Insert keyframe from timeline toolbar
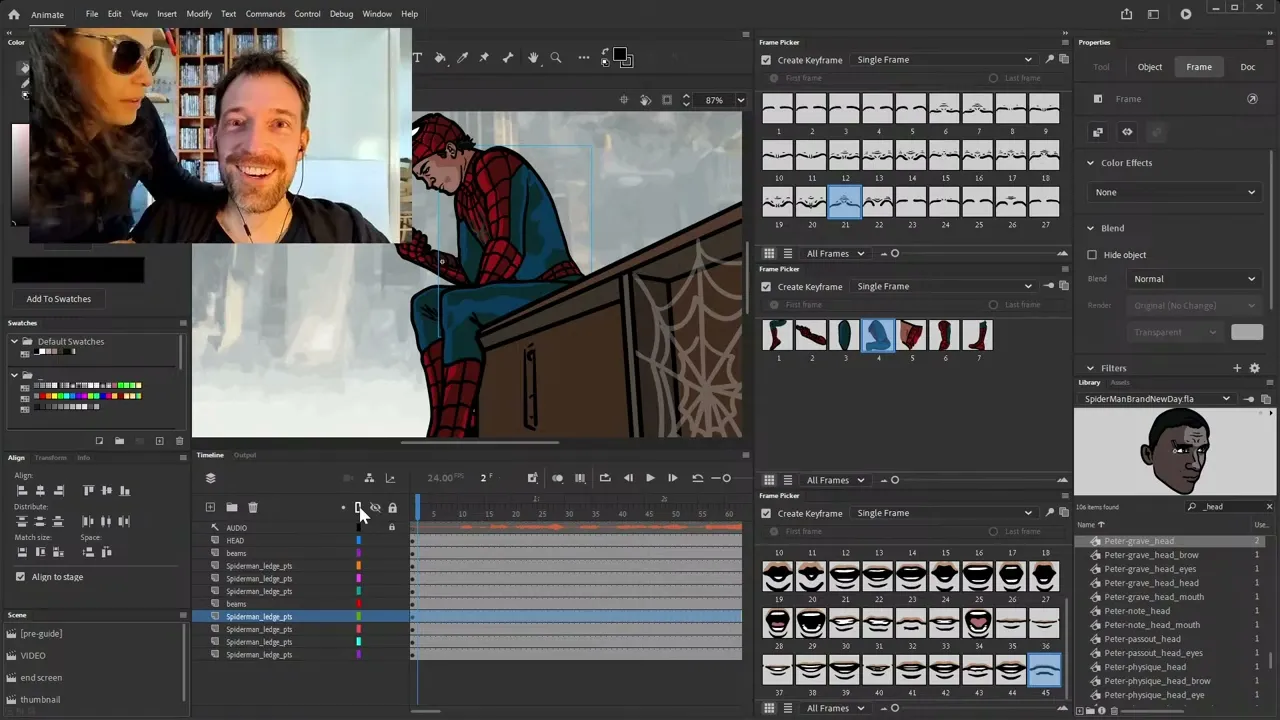Viewport: 1280px width, 720px height. pos(533,478)
